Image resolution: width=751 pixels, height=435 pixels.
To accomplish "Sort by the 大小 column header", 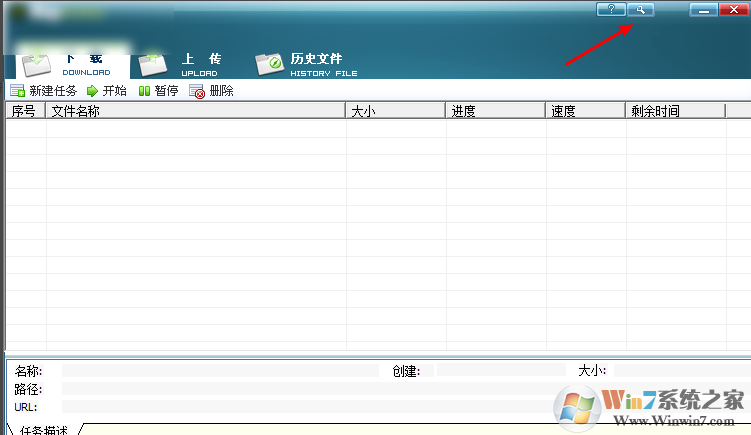I will point(396,111).
